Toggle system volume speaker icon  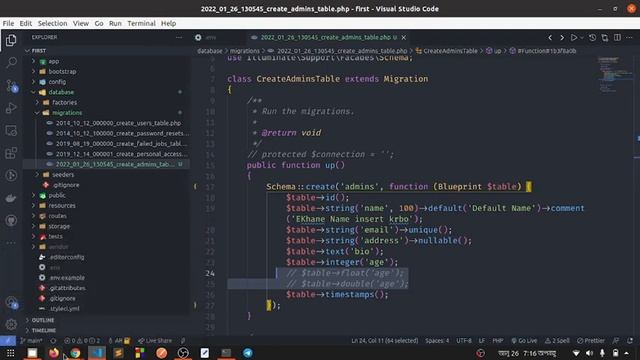[x=589, y=353]
